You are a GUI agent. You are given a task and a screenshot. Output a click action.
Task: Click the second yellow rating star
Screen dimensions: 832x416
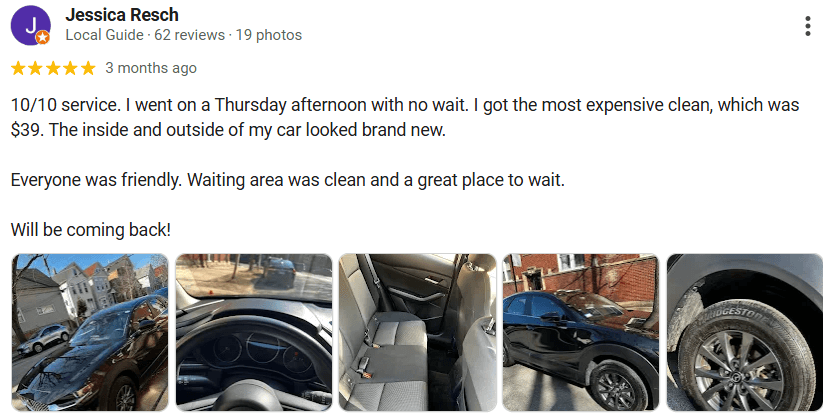point(36,68)
